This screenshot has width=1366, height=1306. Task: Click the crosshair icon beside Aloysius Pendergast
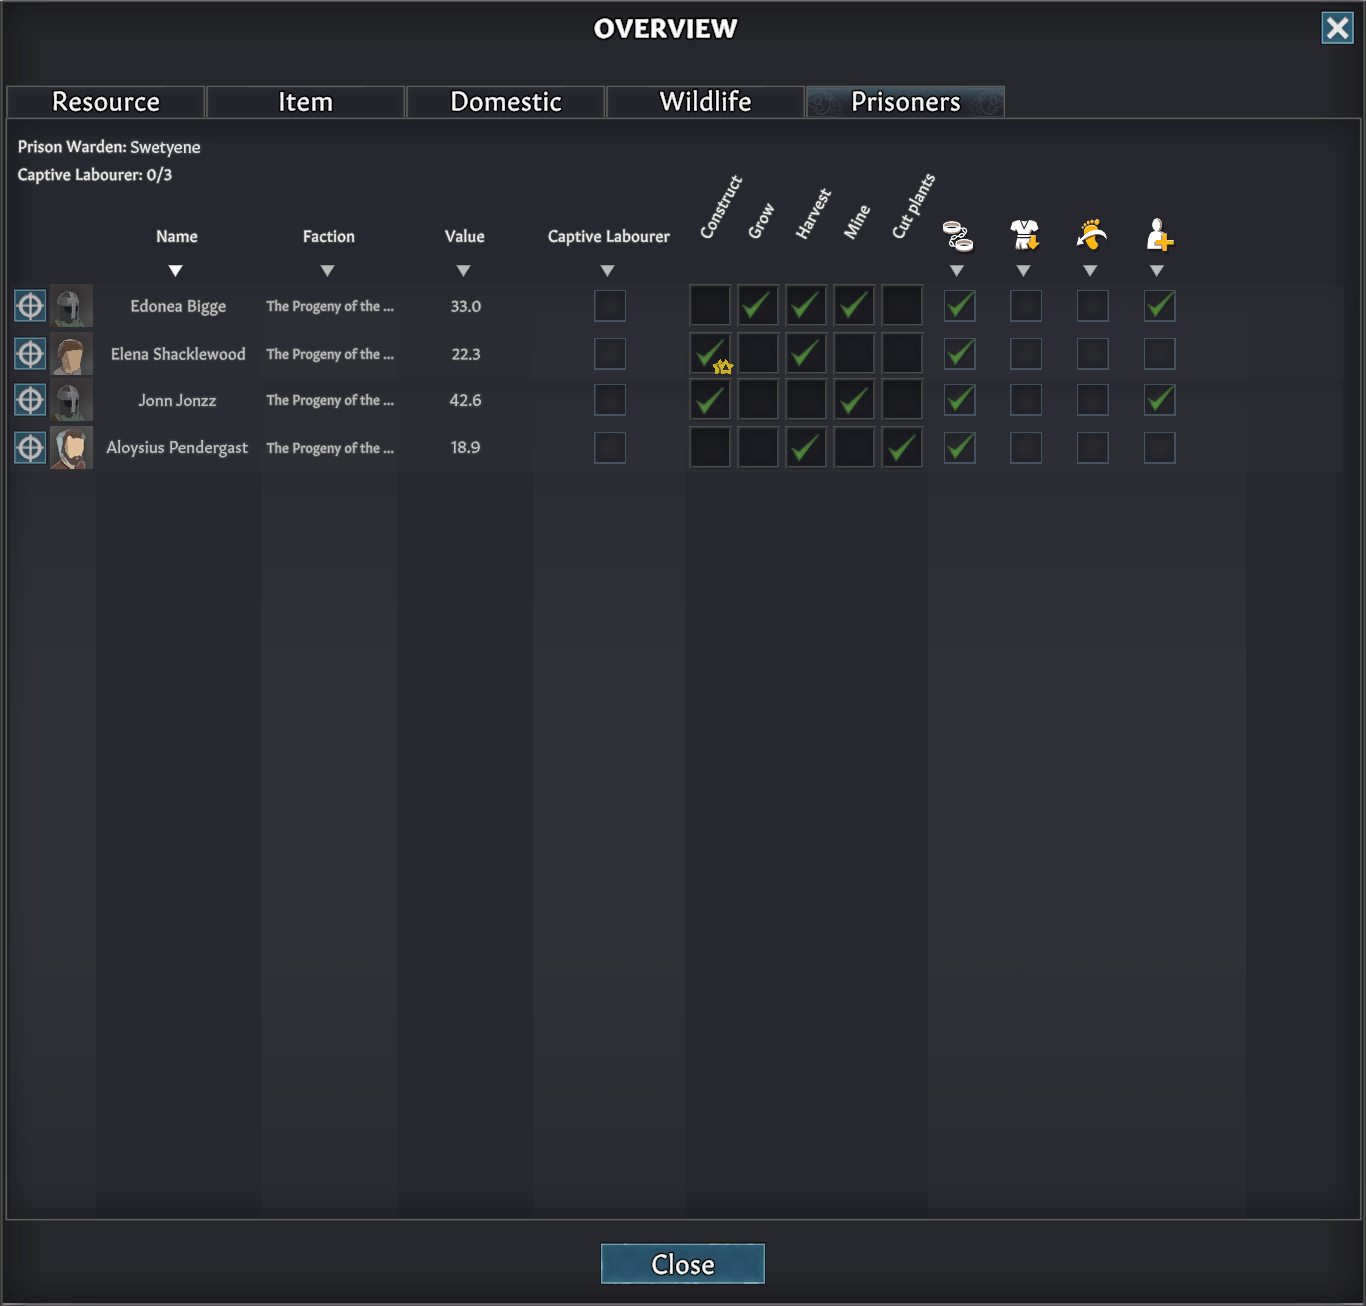pyautogui.click(x=30, y=448)
